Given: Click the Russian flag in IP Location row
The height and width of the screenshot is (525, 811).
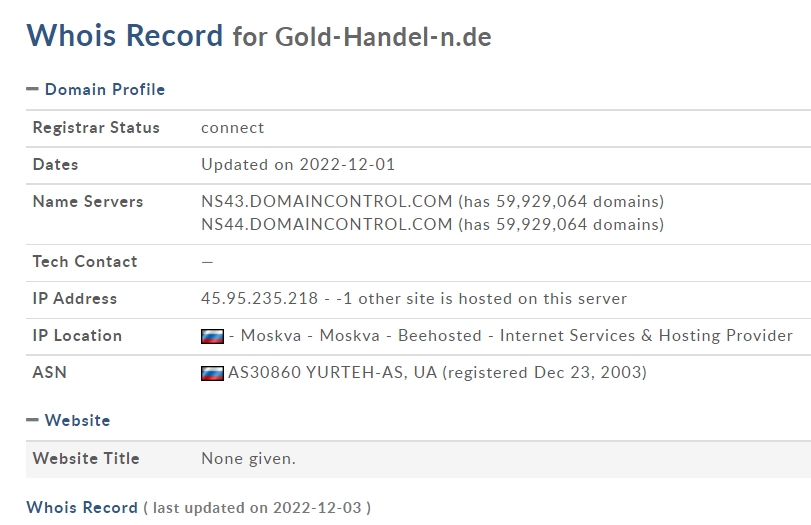Looking at the screenshot, I should click(x=213, y=336).
